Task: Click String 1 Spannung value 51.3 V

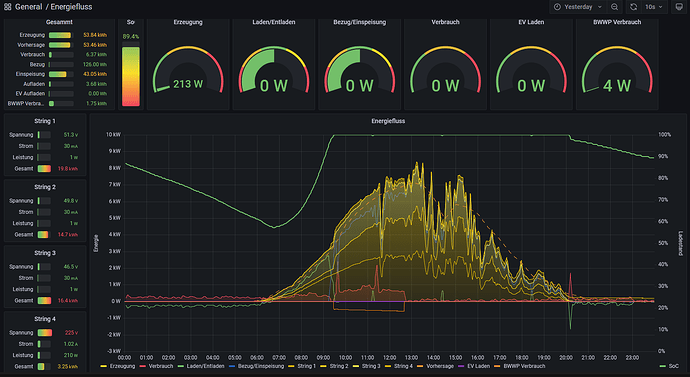Action: 71,135
